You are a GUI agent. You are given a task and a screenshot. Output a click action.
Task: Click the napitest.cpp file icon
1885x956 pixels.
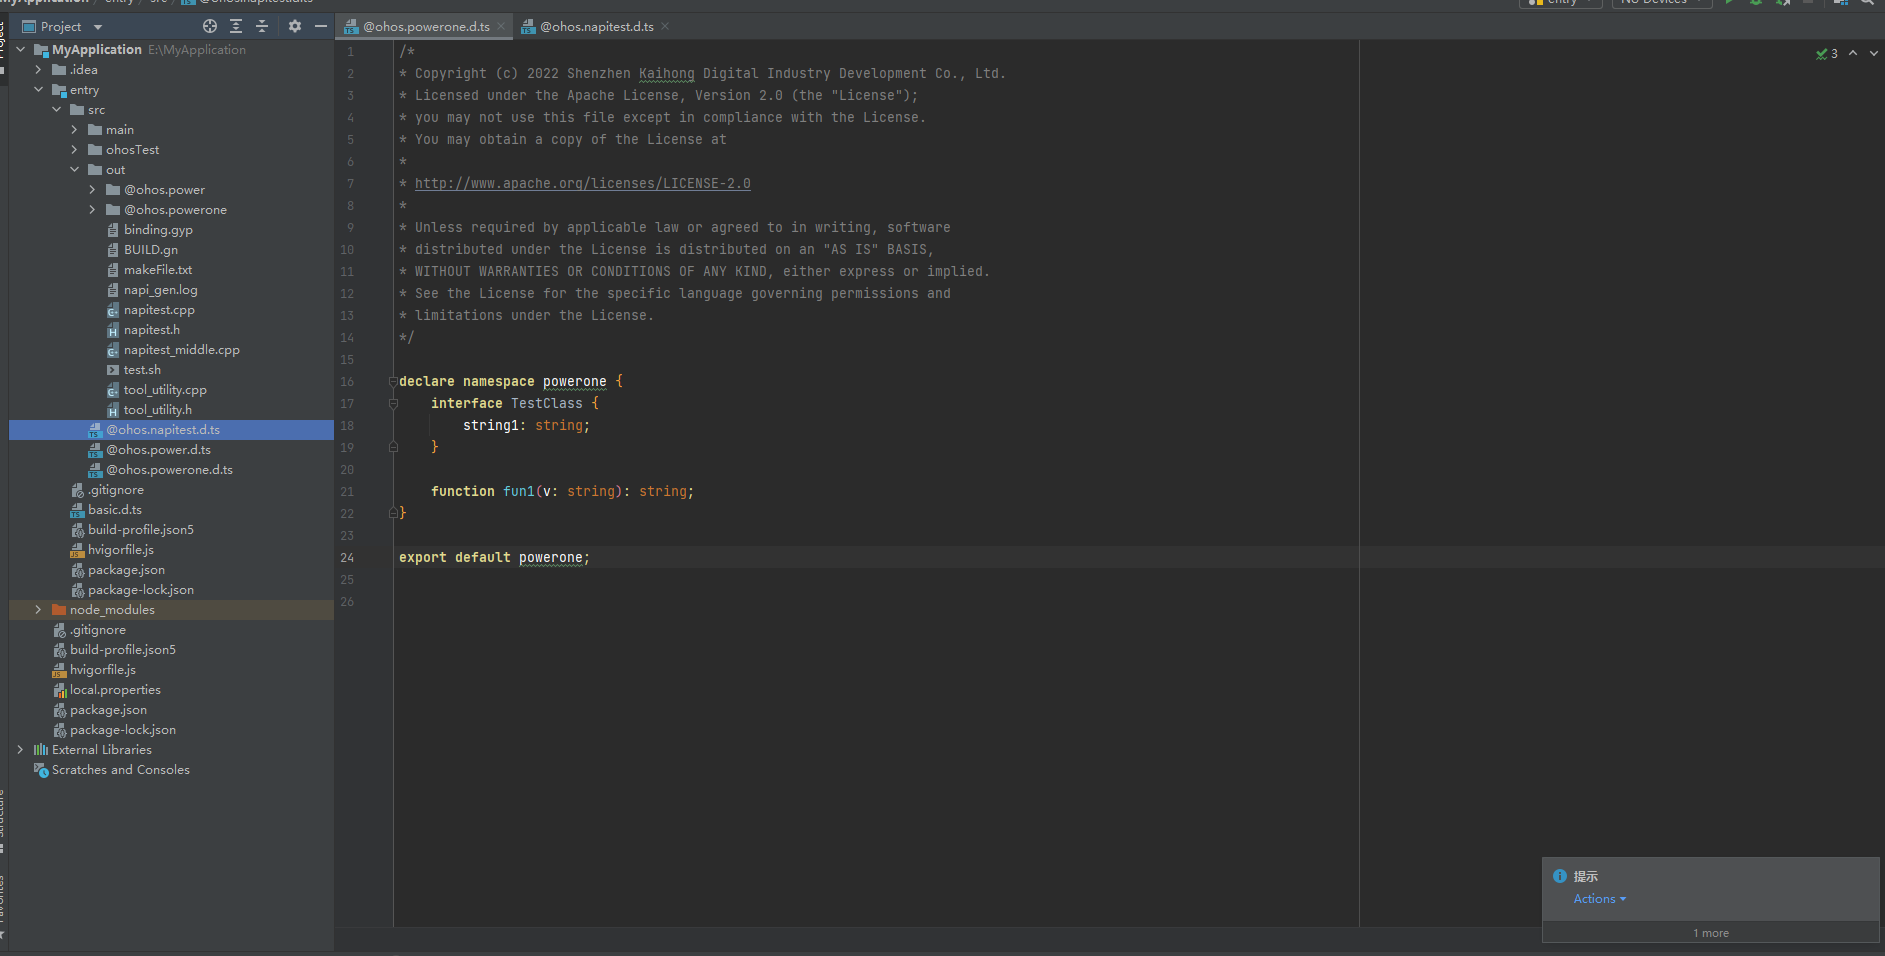(x=113, y=310)
